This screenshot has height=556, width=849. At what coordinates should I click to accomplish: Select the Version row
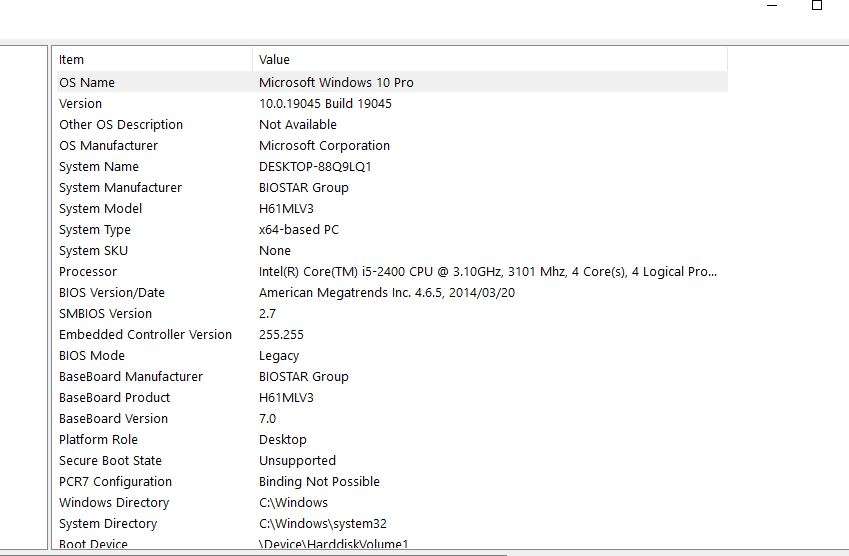click(81, 104)
